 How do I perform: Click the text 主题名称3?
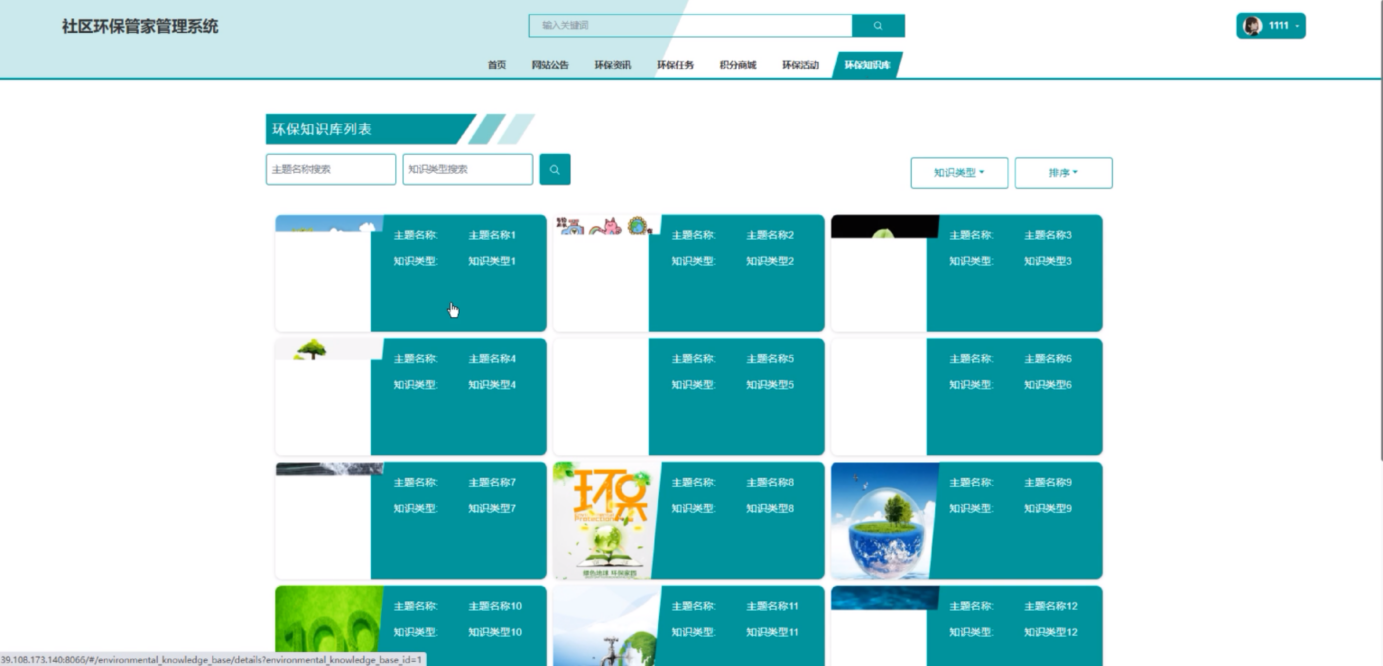tap(1048, 236)
